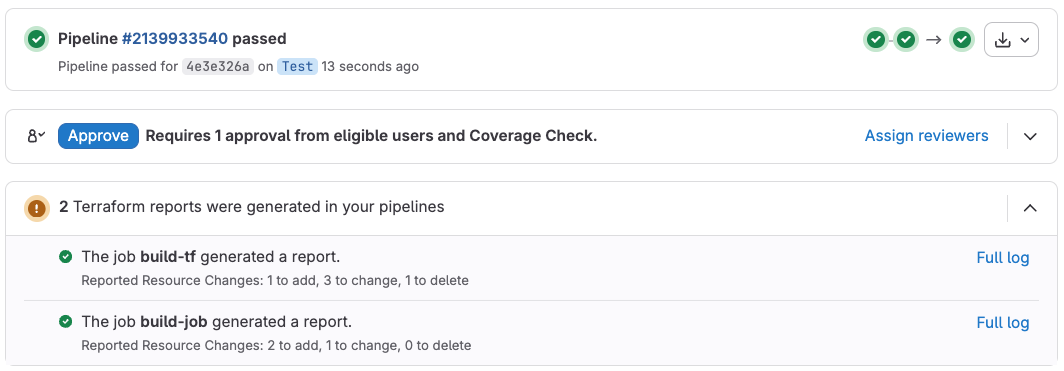Click 'The job build-job generated a report' text
This screenshot has height=371, width=1064.
tap(217, 322)
